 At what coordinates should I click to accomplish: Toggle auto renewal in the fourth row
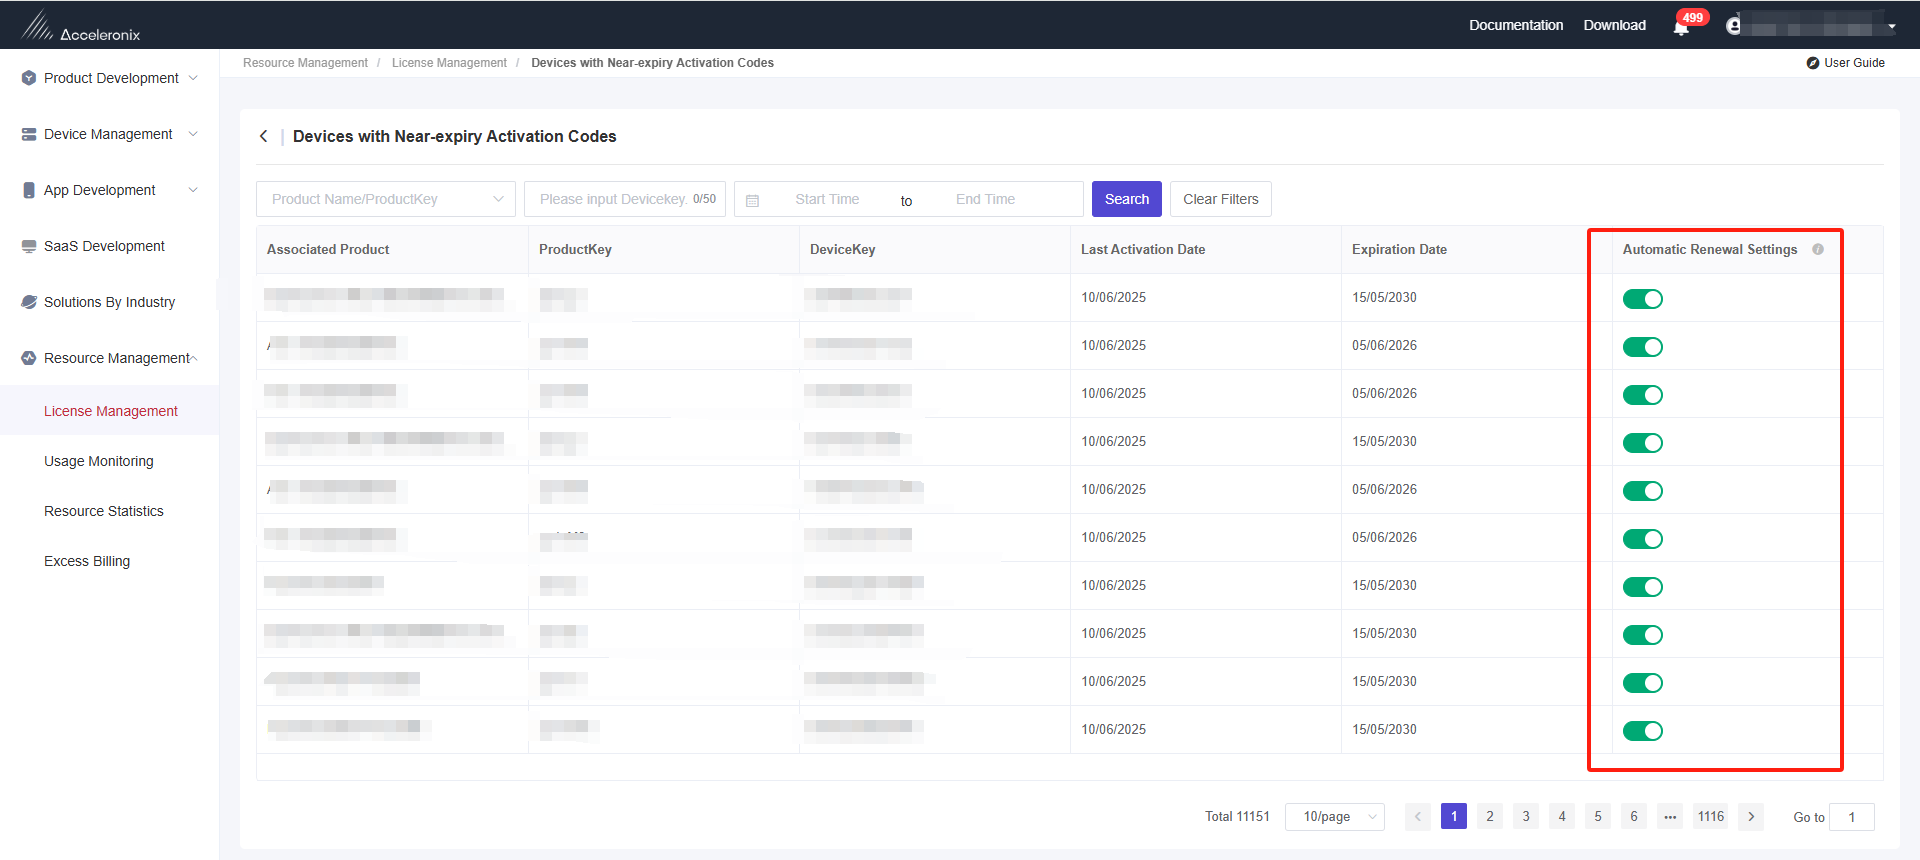click(1642, 443)
